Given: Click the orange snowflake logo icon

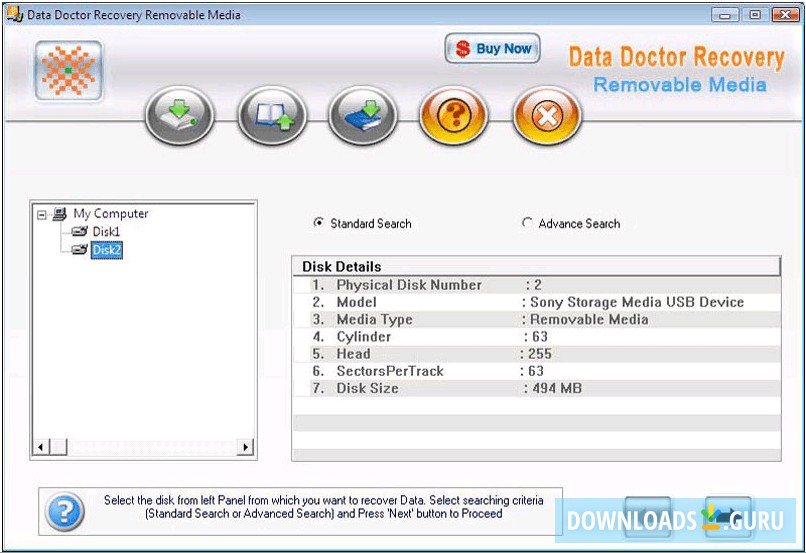Looking at the screenshot, I should click(x=68, y=70).
